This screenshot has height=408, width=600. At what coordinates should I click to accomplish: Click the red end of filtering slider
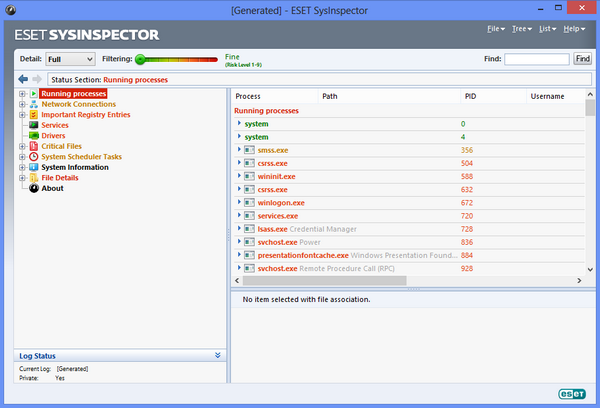[x=212, y=59]
